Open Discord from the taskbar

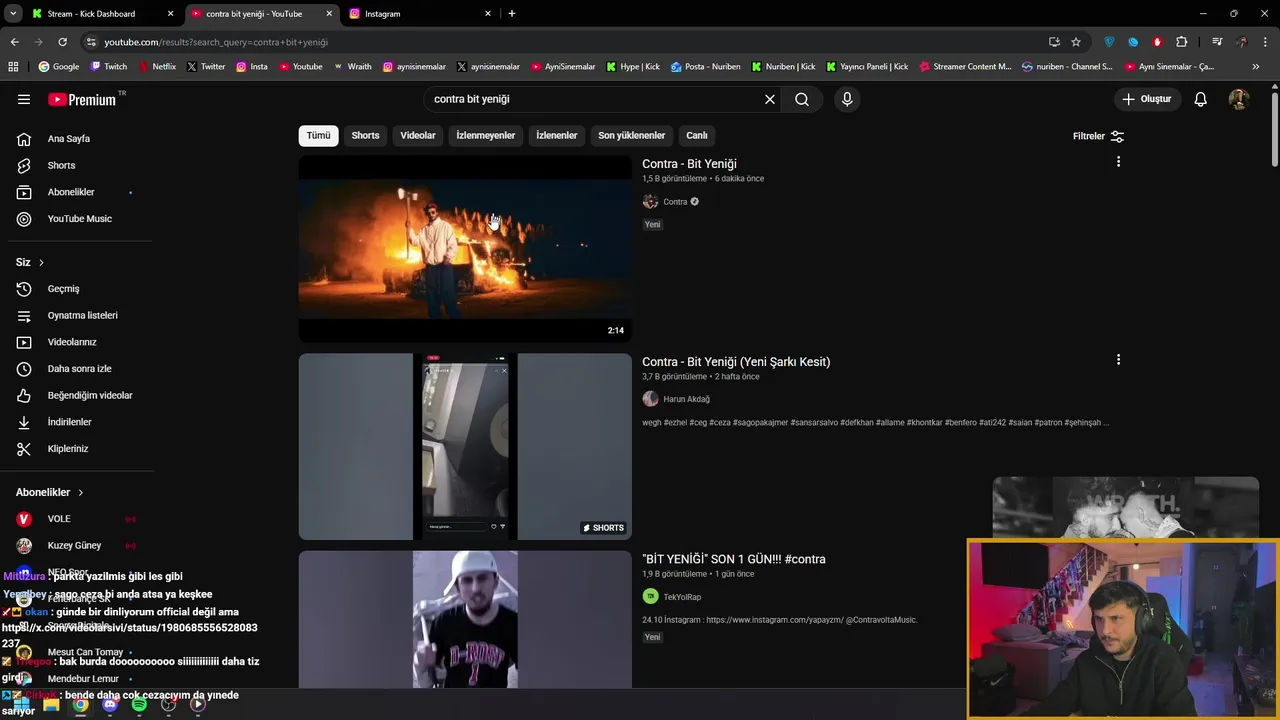(x=110, y=705)
